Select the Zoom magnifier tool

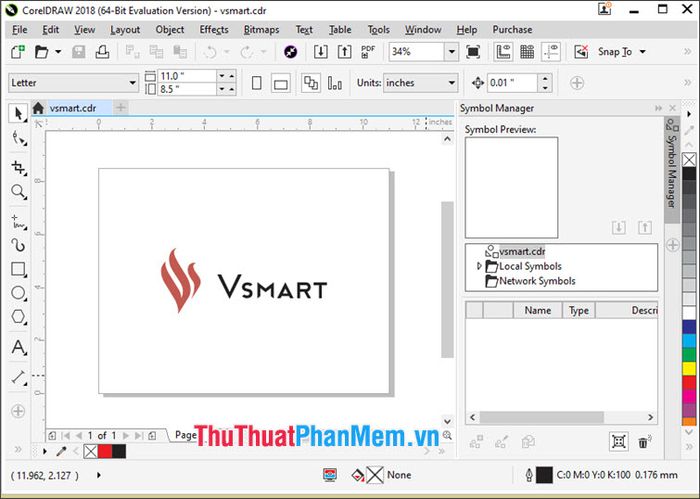click(x=18, y=192)
